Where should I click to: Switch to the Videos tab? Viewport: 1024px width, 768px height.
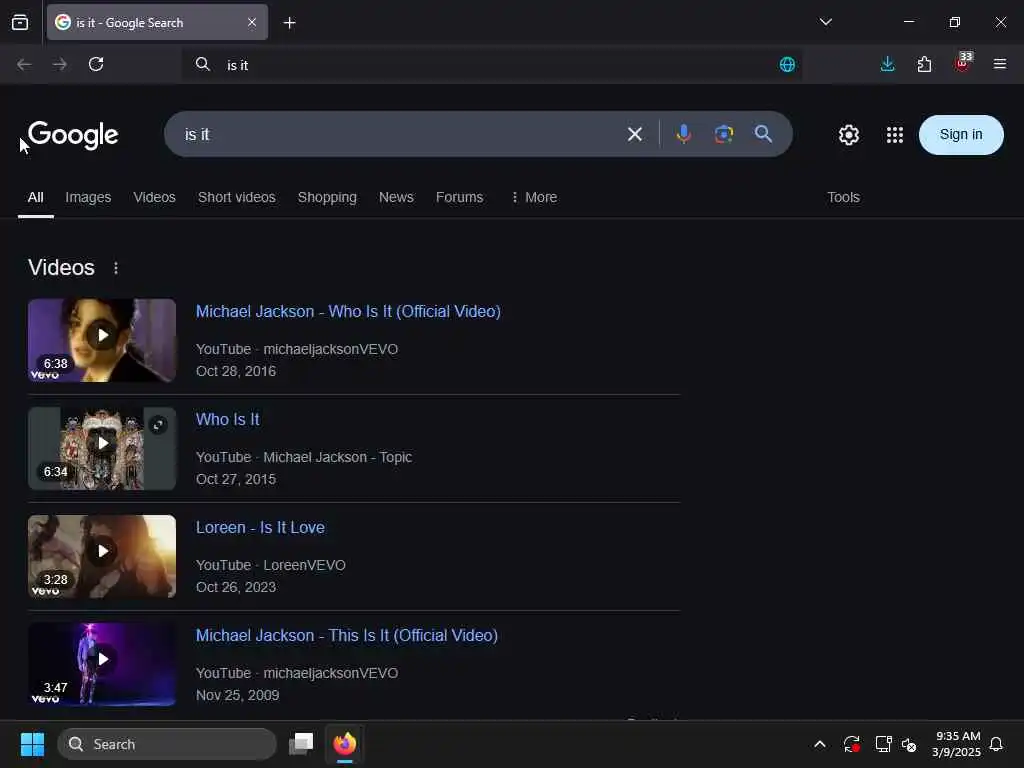pos(154,197)
